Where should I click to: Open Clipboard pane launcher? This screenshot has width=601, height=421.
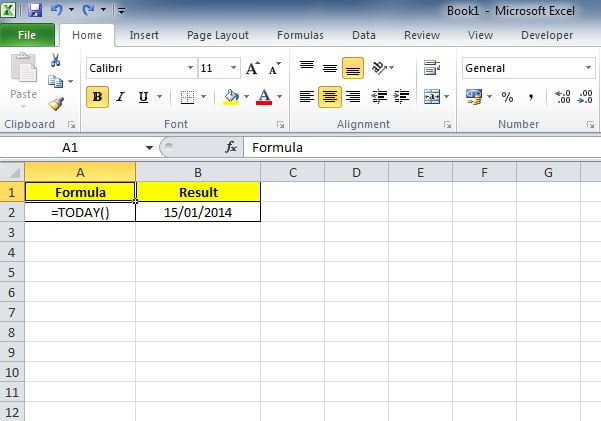(x=71, y=125)
